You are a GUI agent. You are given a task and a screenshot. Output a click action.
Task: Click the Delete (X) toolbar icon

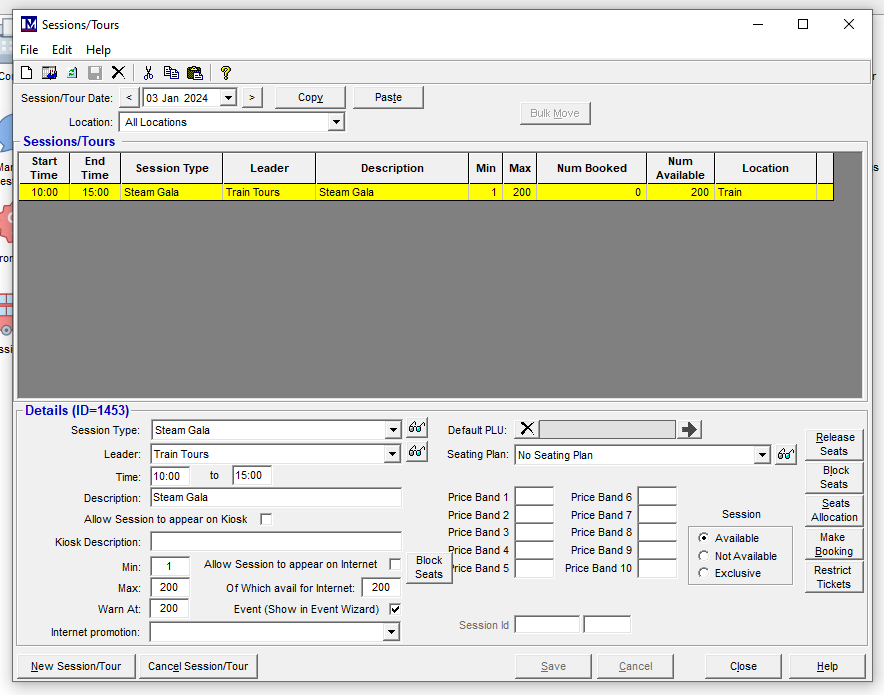pyautogui.click(x=118, y=73)
